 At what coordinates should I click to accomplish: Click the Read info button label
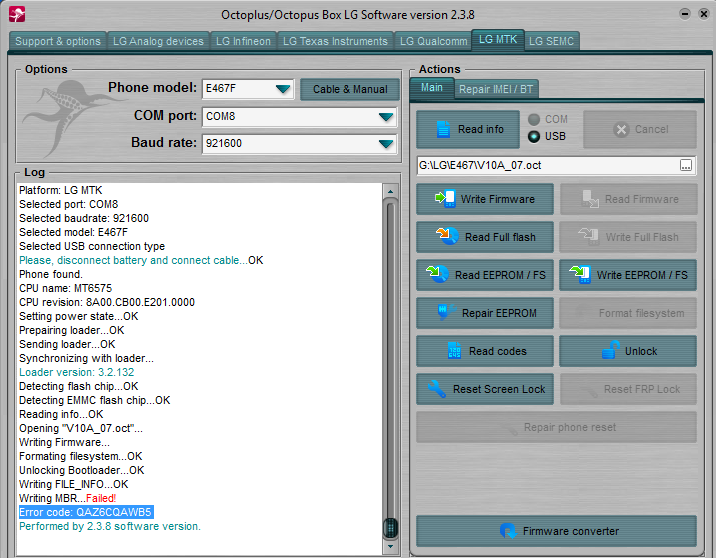481,129
